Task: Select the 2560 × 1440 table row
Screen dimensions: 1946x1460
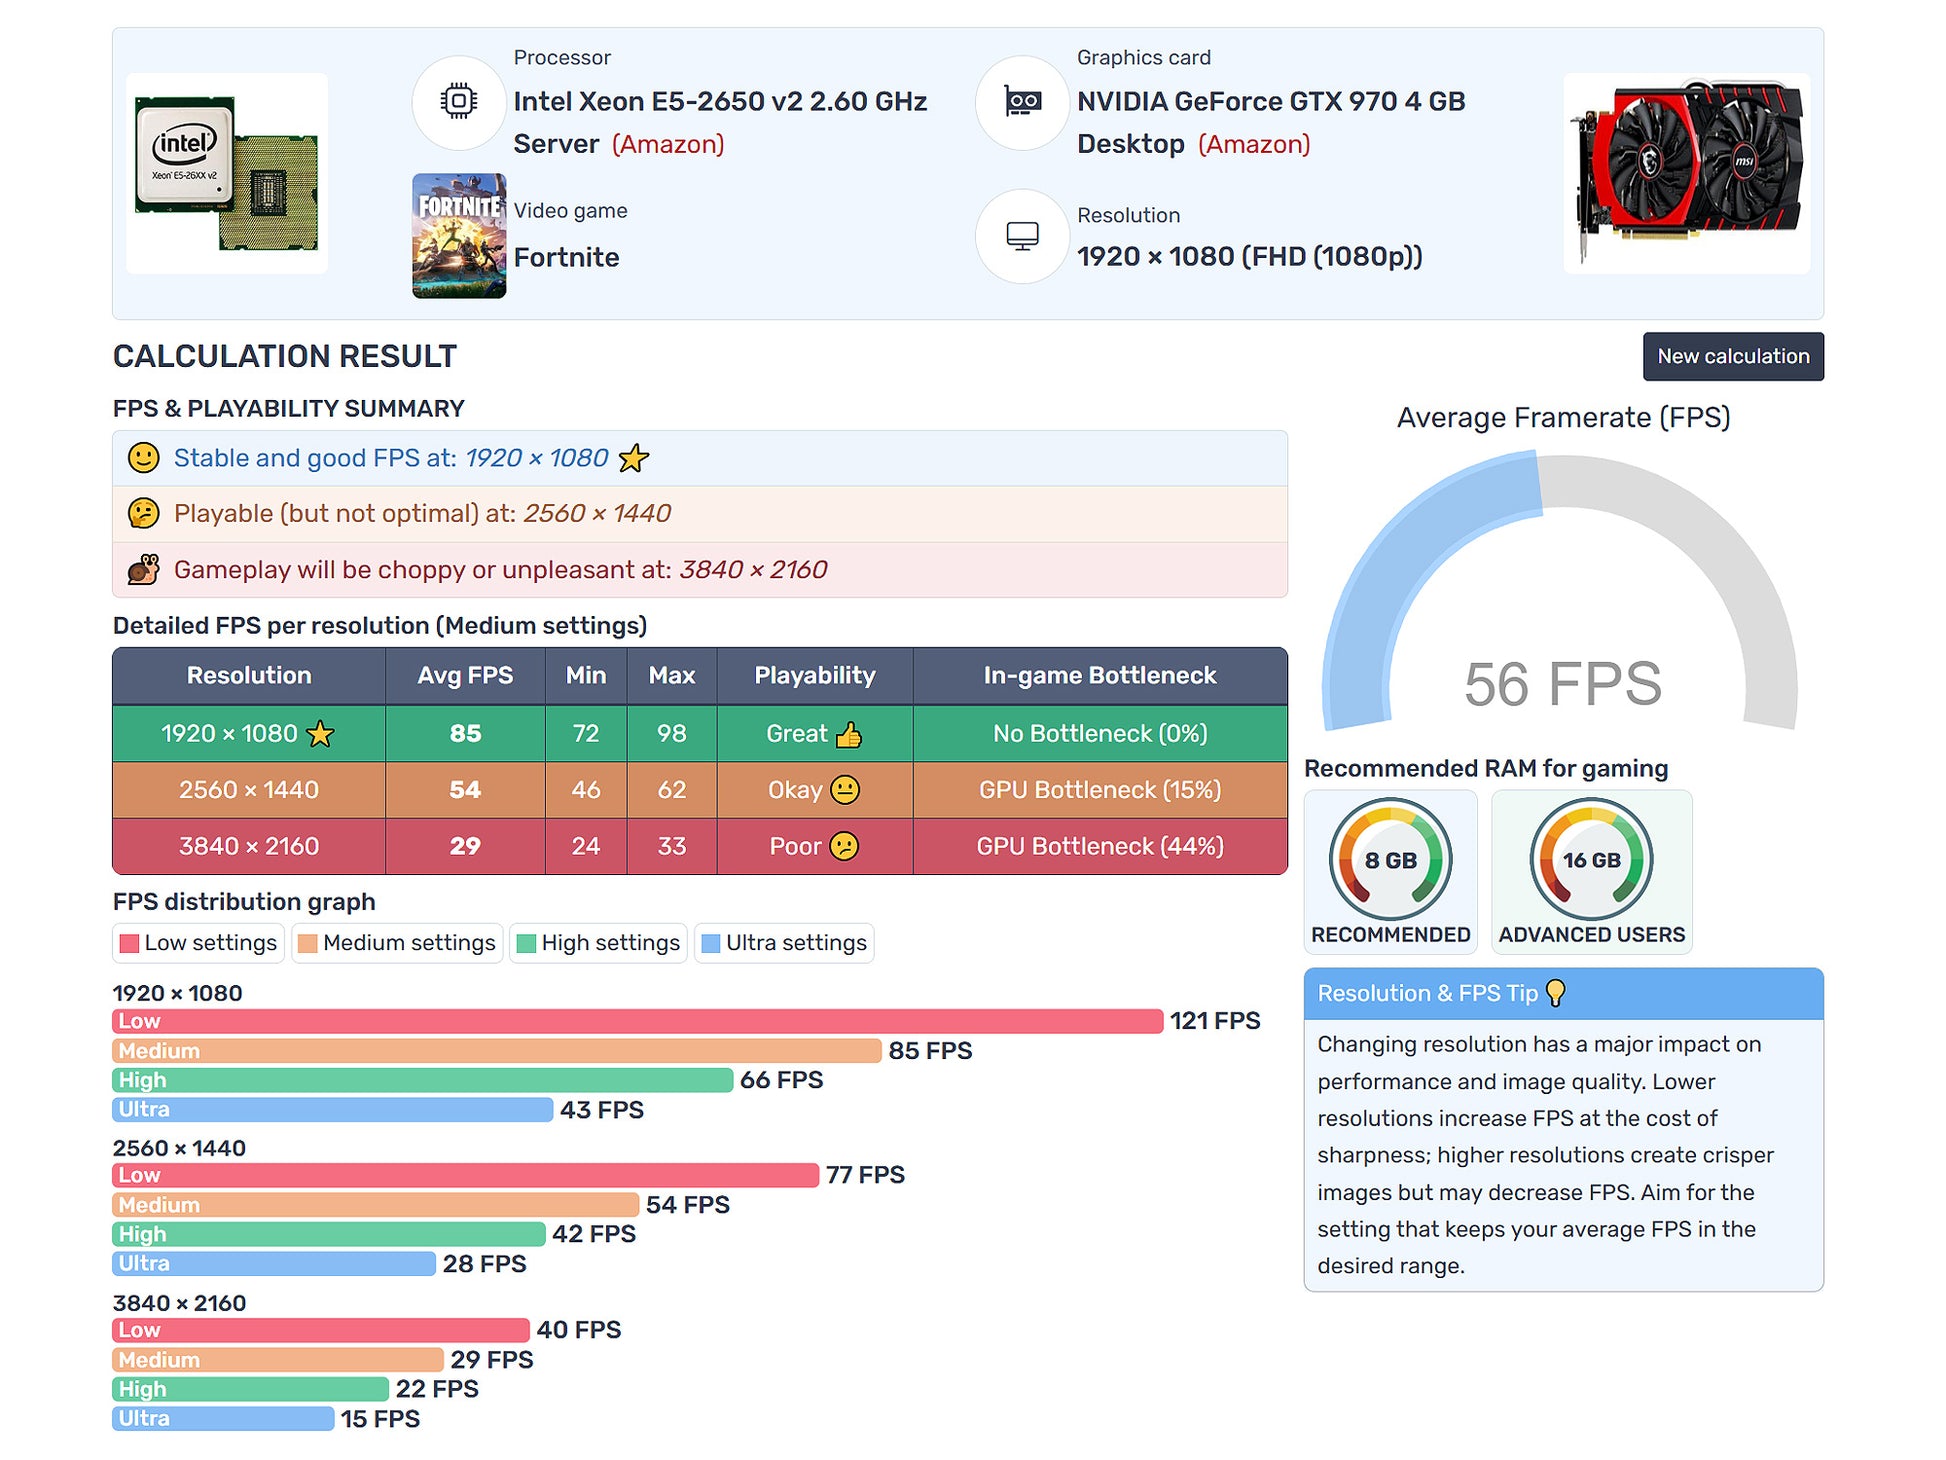Action: [699, 790]
